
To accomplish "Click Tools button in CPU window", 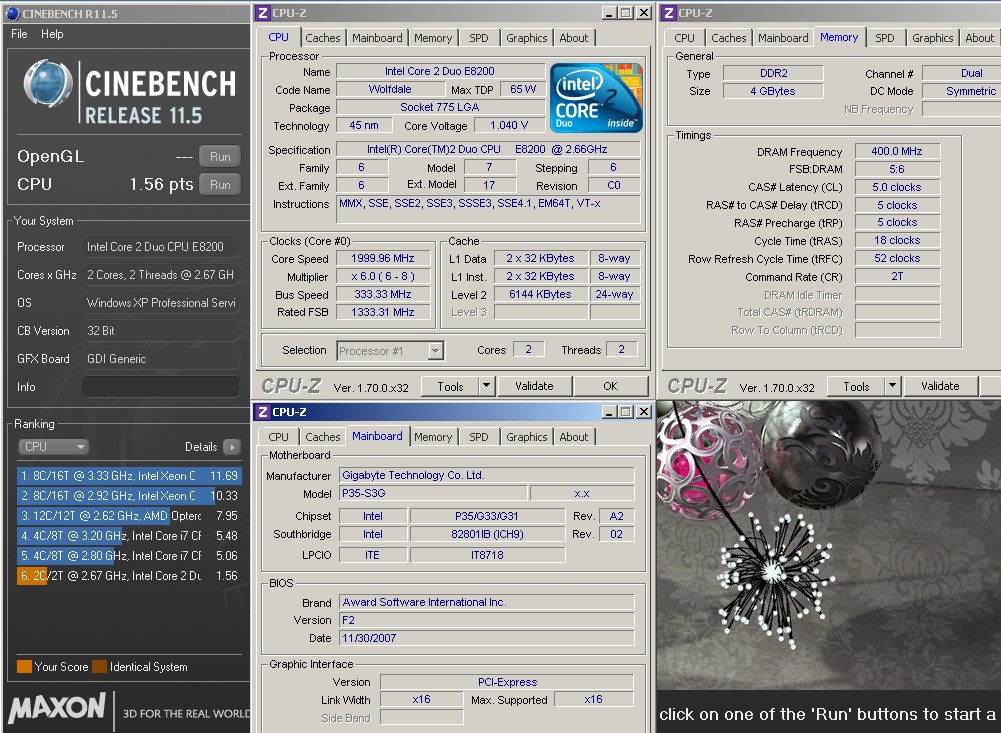I will [450, 386].
